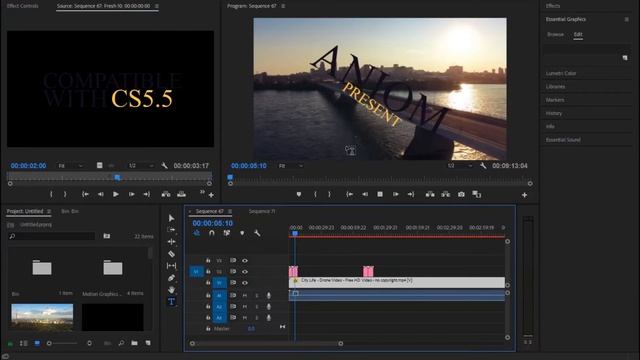Open Program monitor button editor plus
This screenshot has width=640, height=360.
[524, 196]
